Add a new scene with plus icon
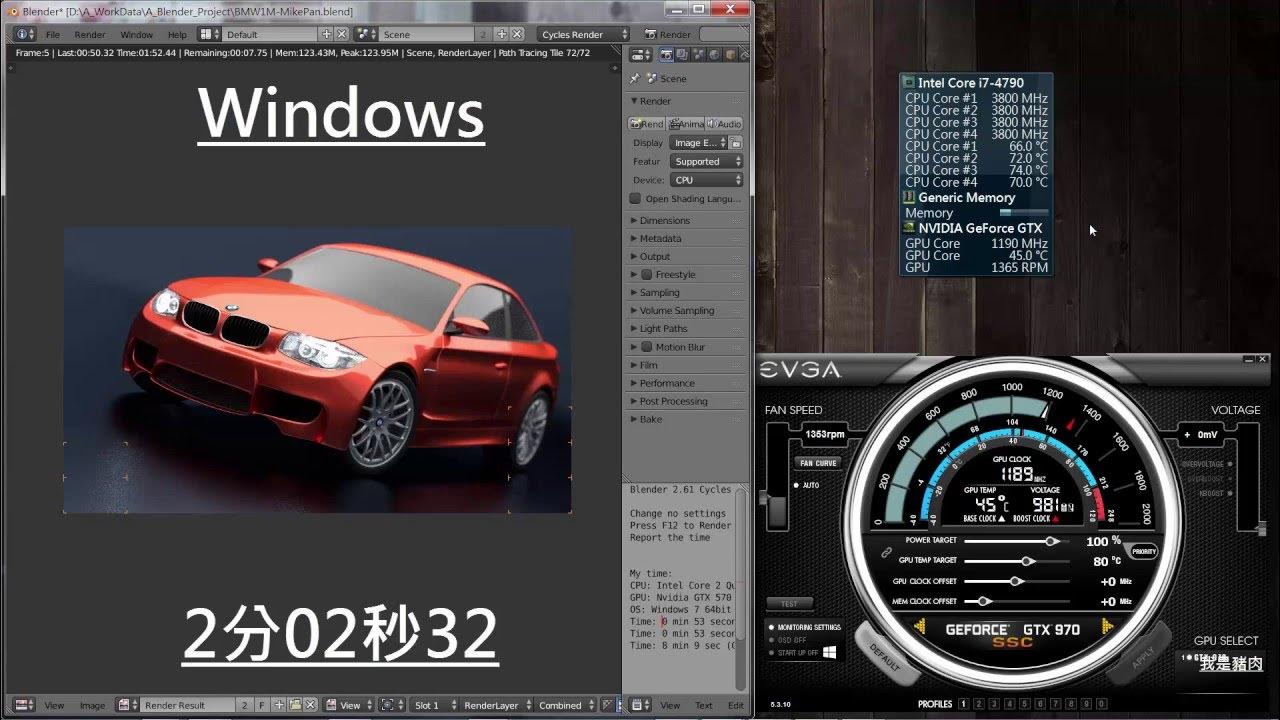This screenshot has width=1280, height=720. (502, 34)
